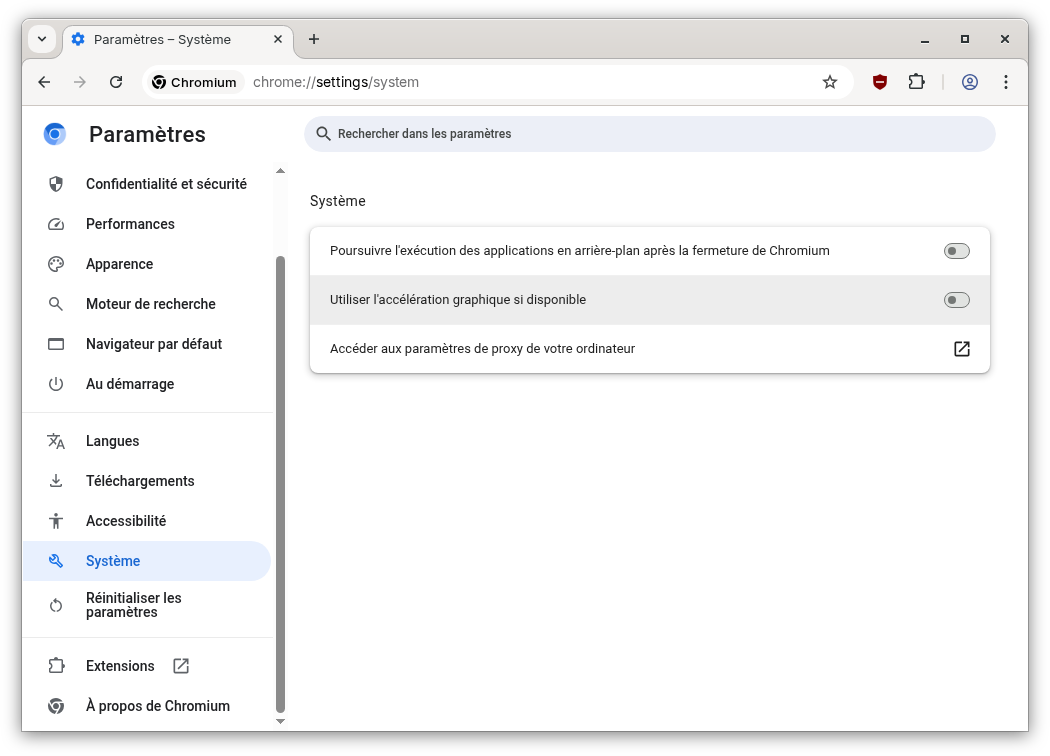1050x756 pixels.
Task: Open proxy settings external link icon
Action: 961,349
